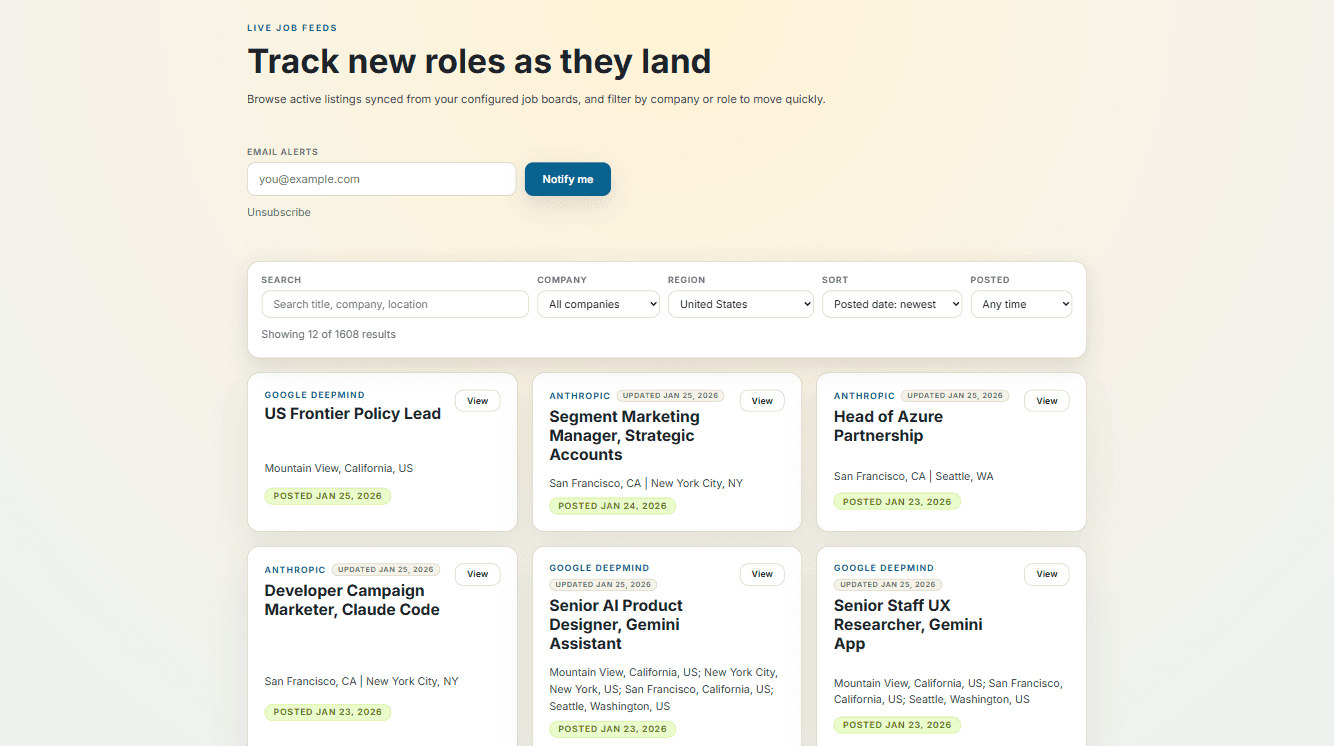View the Segment Marketing Manager listing
Viewport: 1334px width, 746px height.
coord(762,400)
